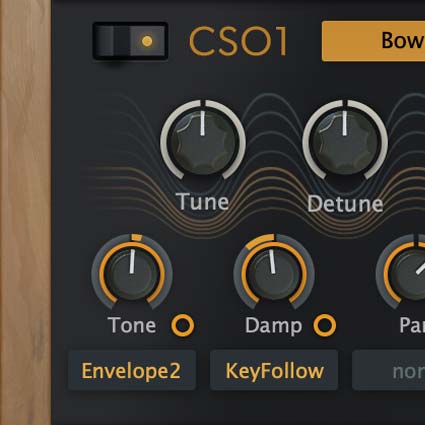Open the Bow preset selector button
The image size is (425, 425).
(373, 41)
